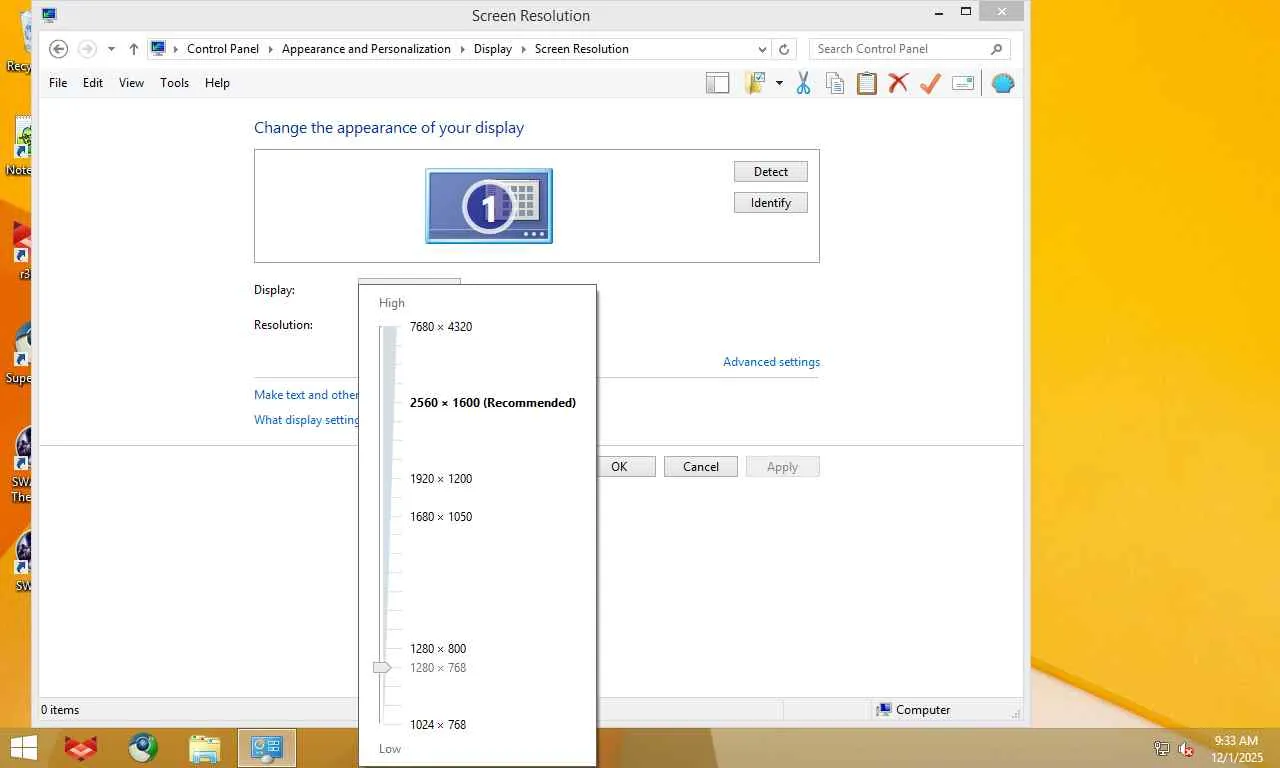
Task: Go up one level with the Up arrow
Action: [133, 49]
